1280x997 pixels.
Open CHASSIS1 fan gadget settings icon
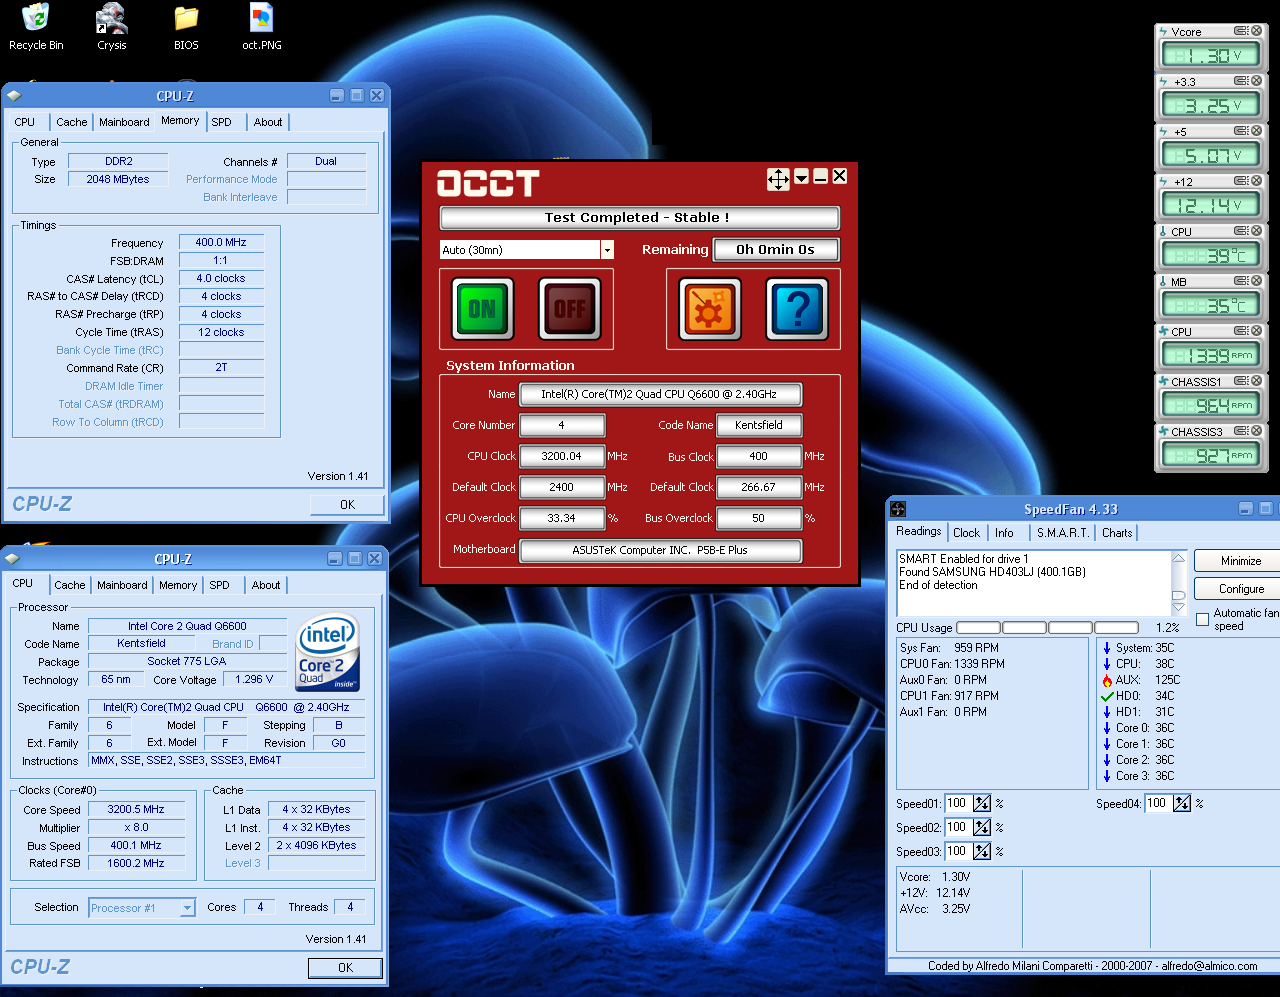tap(1241, 381)
